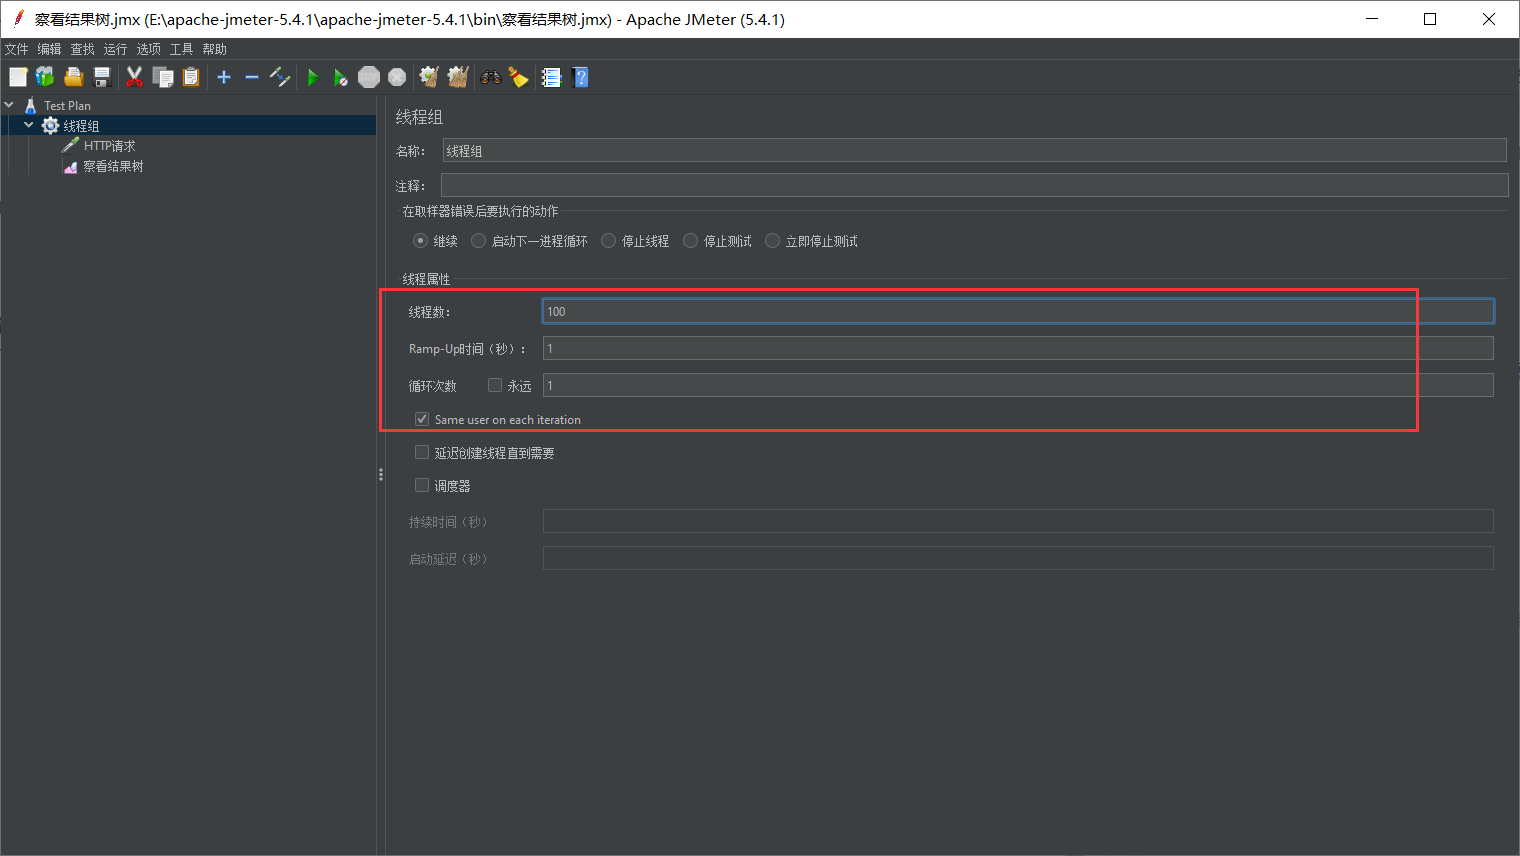1520x856 pixels.
Task: Select the HTTP请求 tree item
Action: (x=109, y=146)
